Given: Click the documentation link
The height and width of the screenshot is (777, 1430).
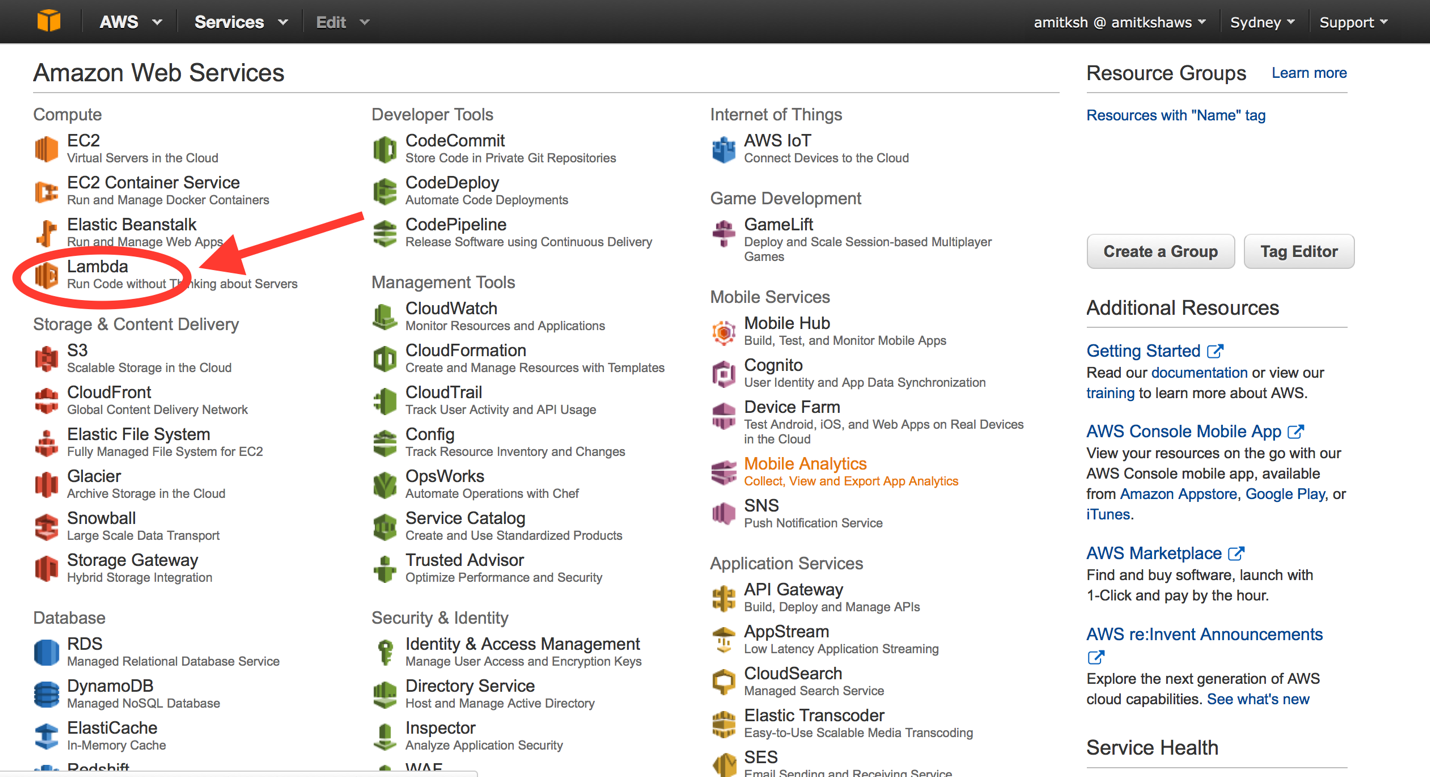Looking at the screenshot, I should coord(1199,372).
